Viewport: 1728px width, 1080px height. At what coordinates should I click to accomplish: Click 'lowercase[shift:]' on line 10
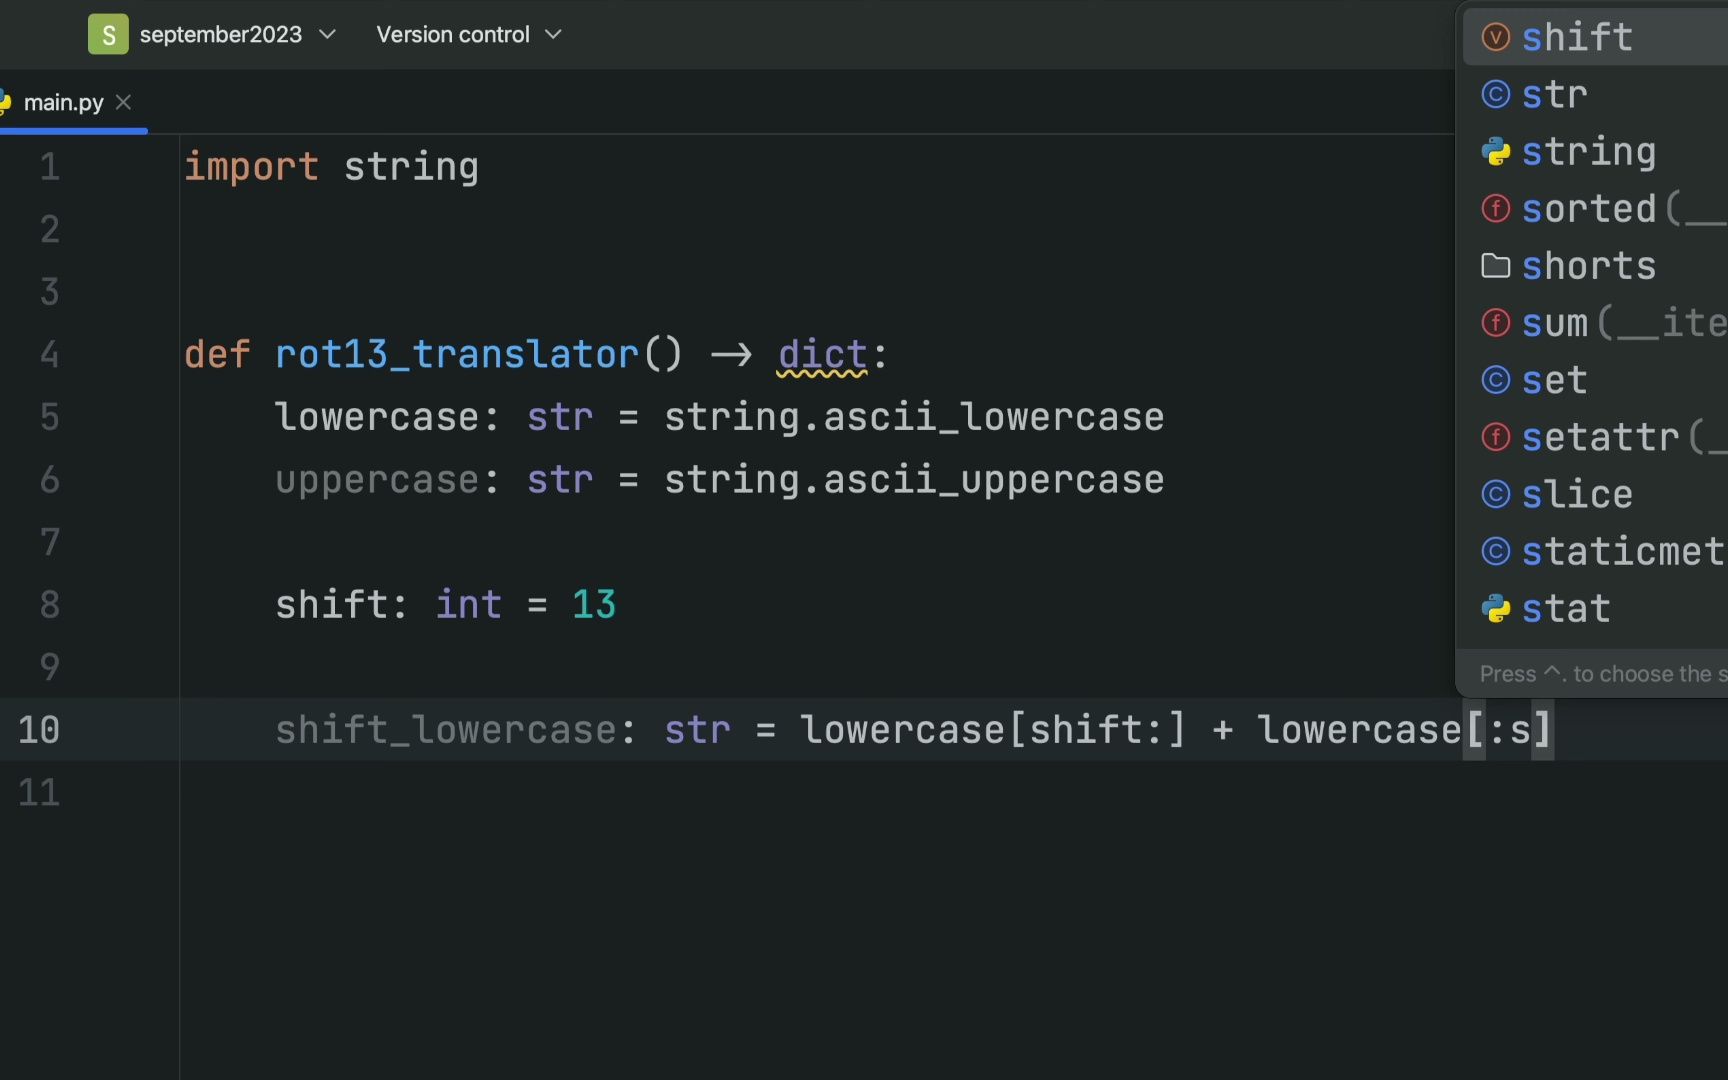[993, 730]
